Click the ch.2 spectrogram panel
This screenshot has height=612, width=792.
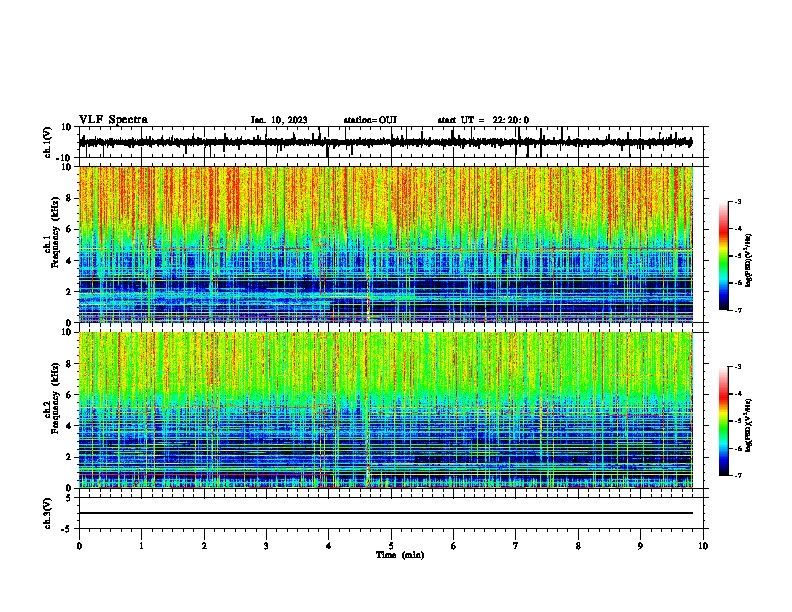pyautogui.click(x=386, y=410)
